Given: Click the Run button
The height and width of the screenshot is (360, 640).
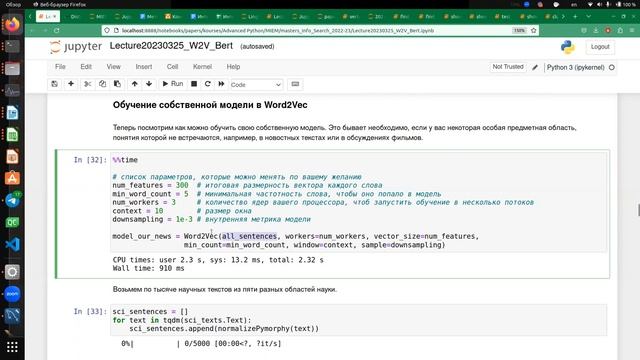Looking at the screenshot, I should pyautogui.click(x=173, y=84).
